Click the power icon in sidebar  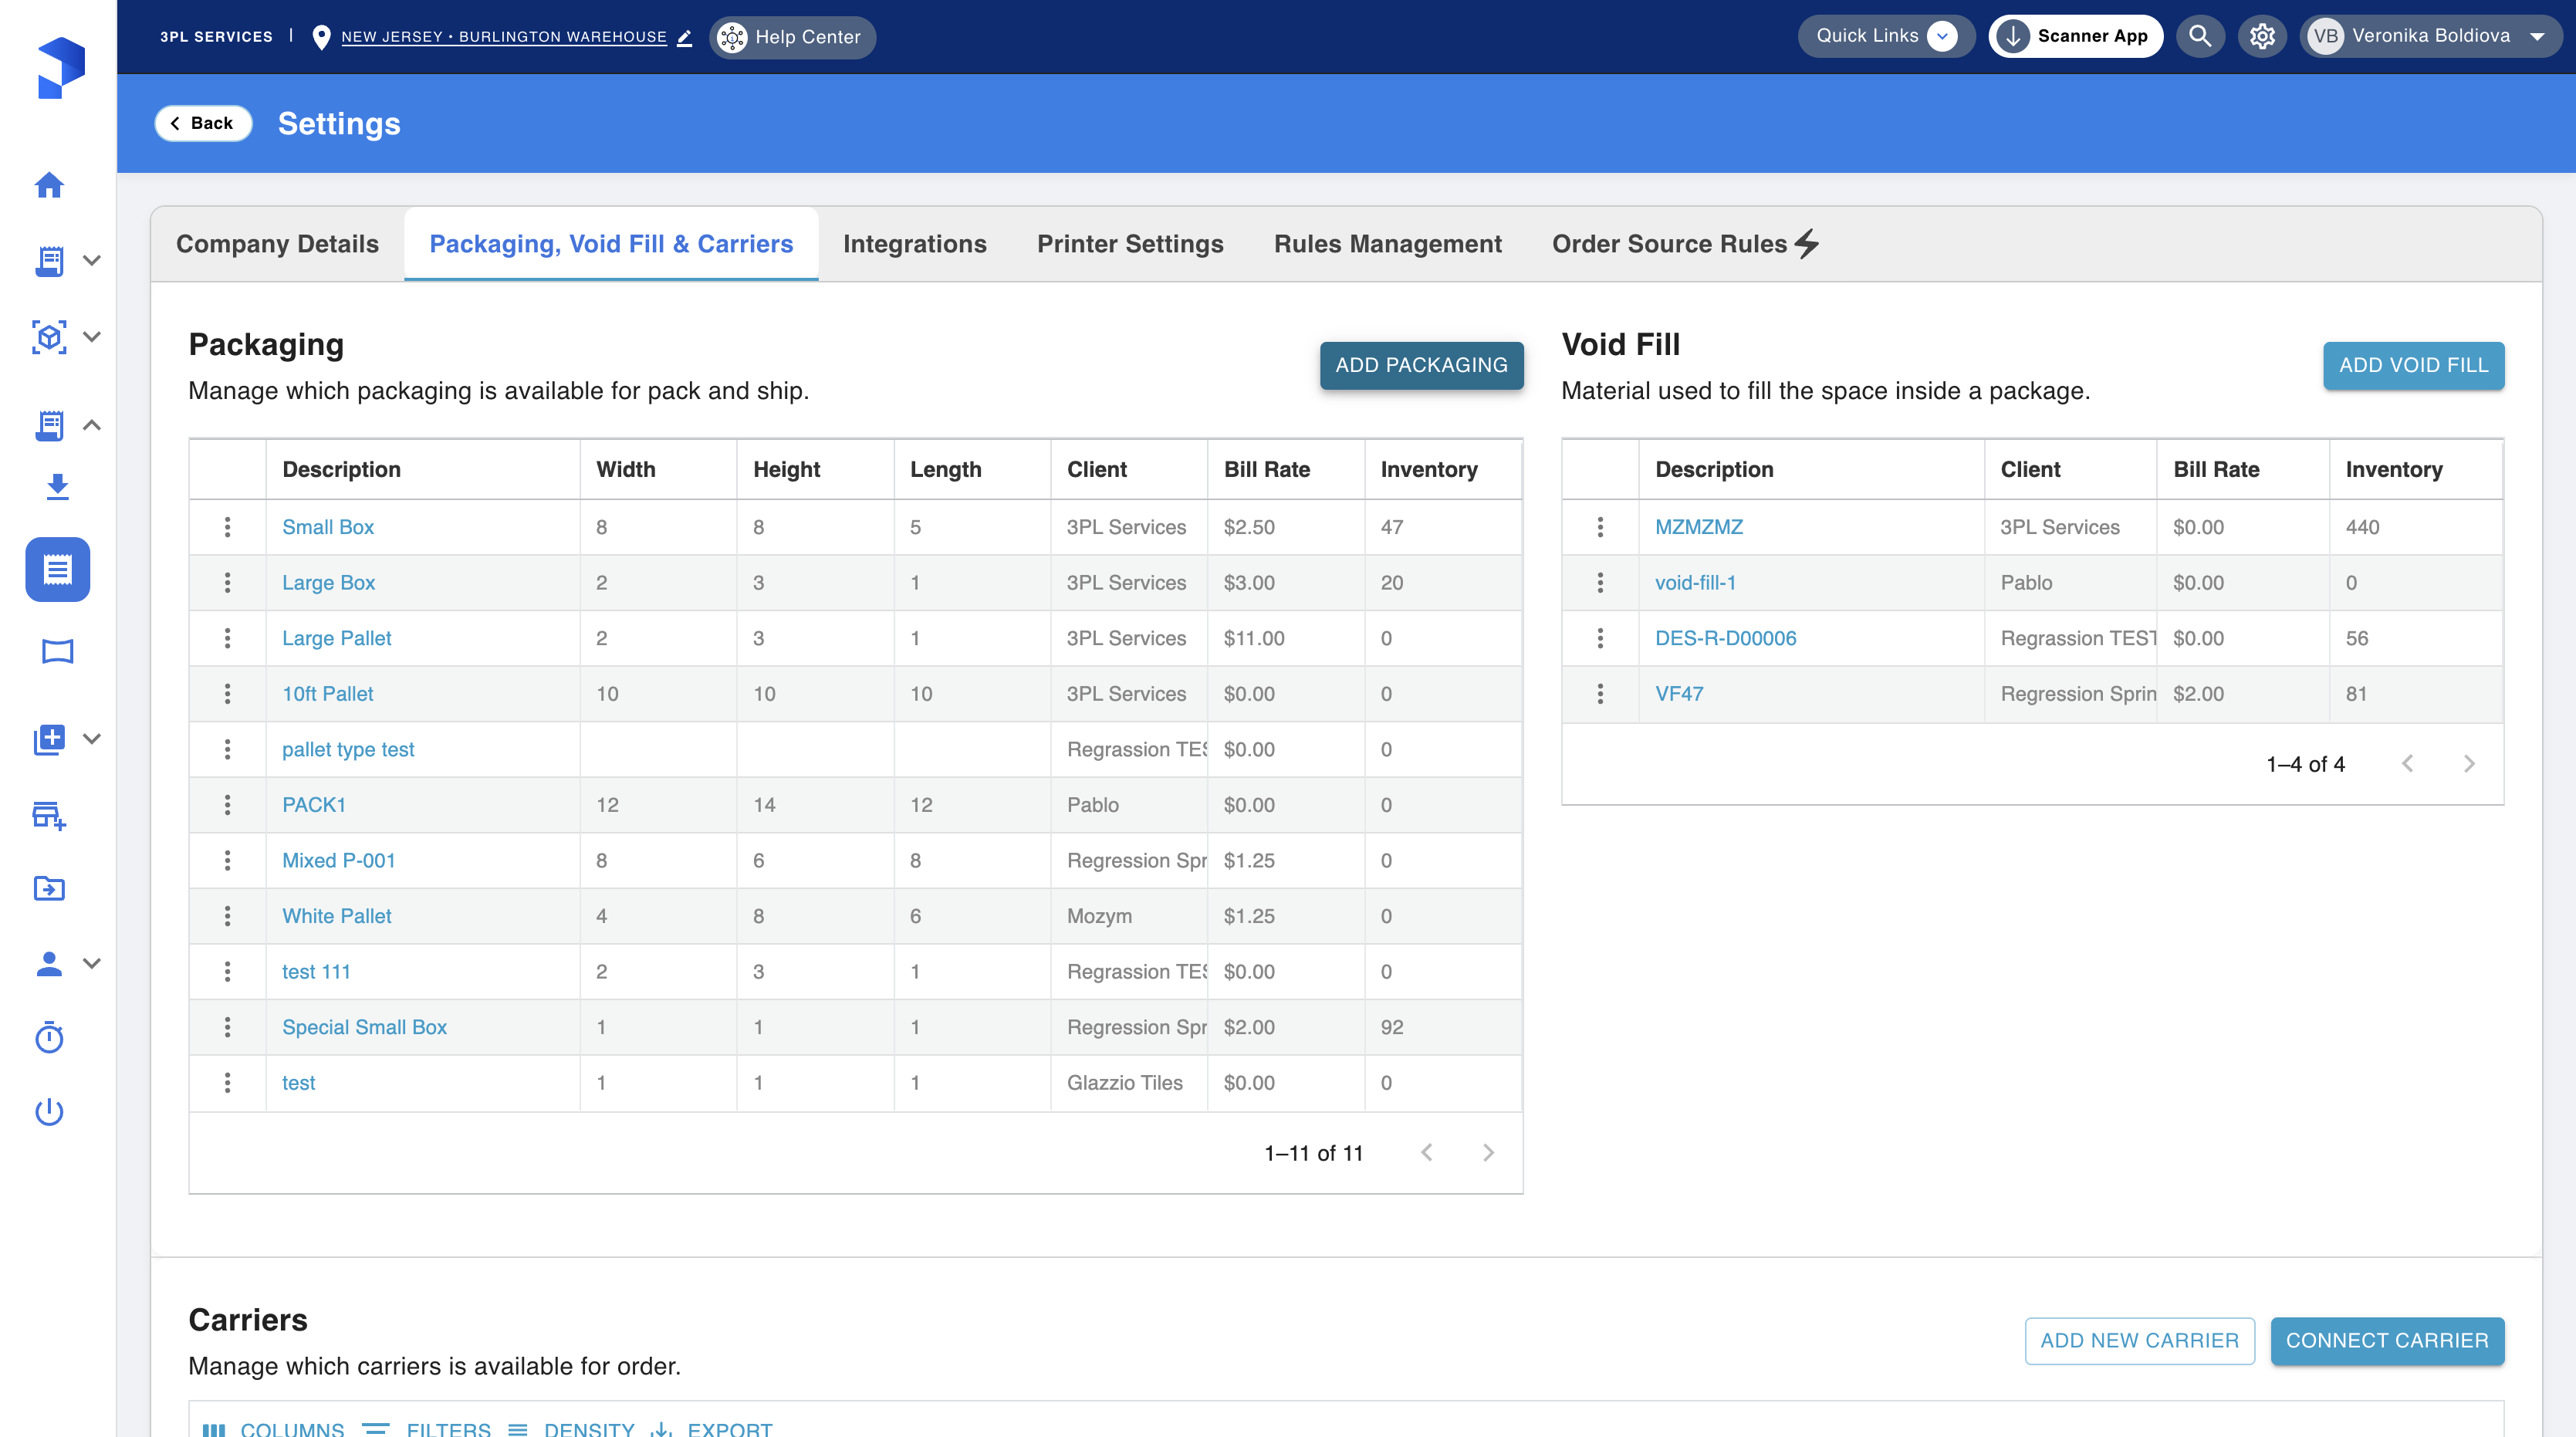[x=49, y=1112]
